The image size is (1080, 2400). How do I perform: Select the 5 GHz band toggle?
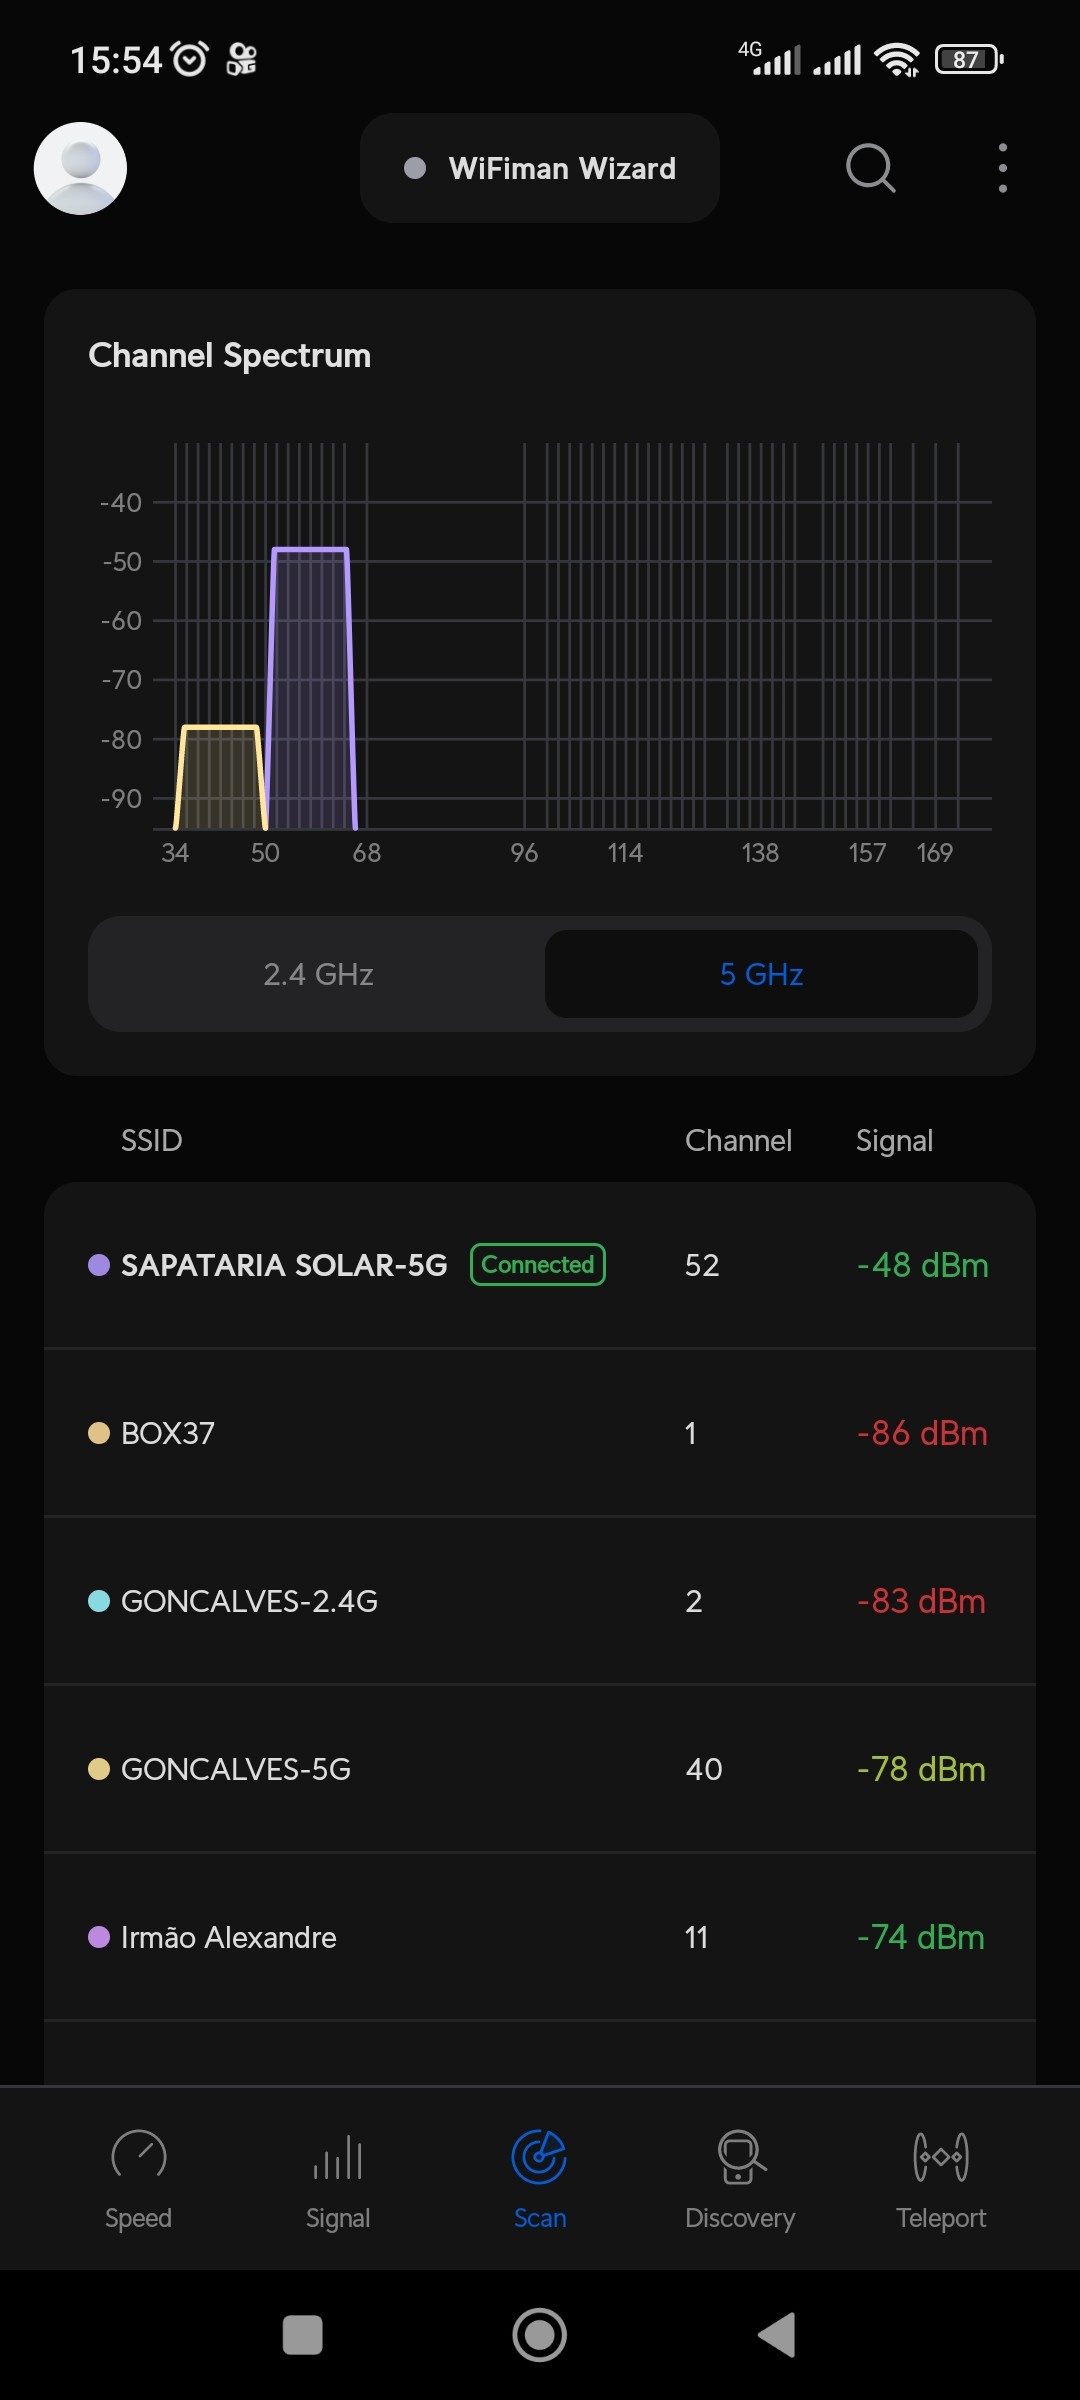click(x=761, y=974)
